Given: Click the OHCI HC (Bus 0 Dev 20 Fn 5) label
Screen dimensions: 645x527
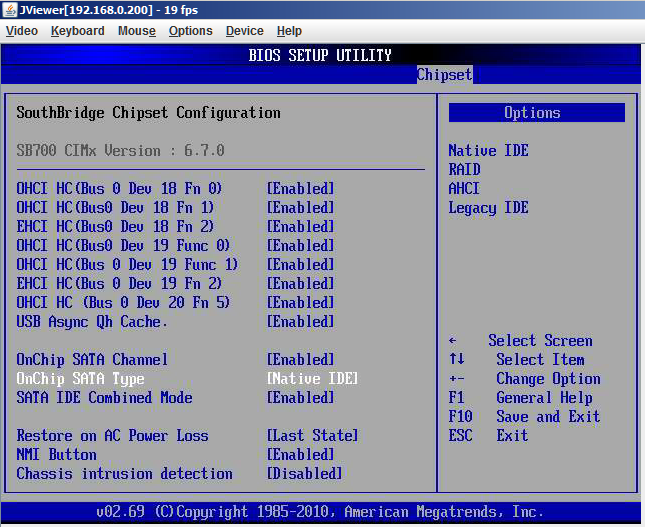Looking at the screenshot, I should click(123, 303).
